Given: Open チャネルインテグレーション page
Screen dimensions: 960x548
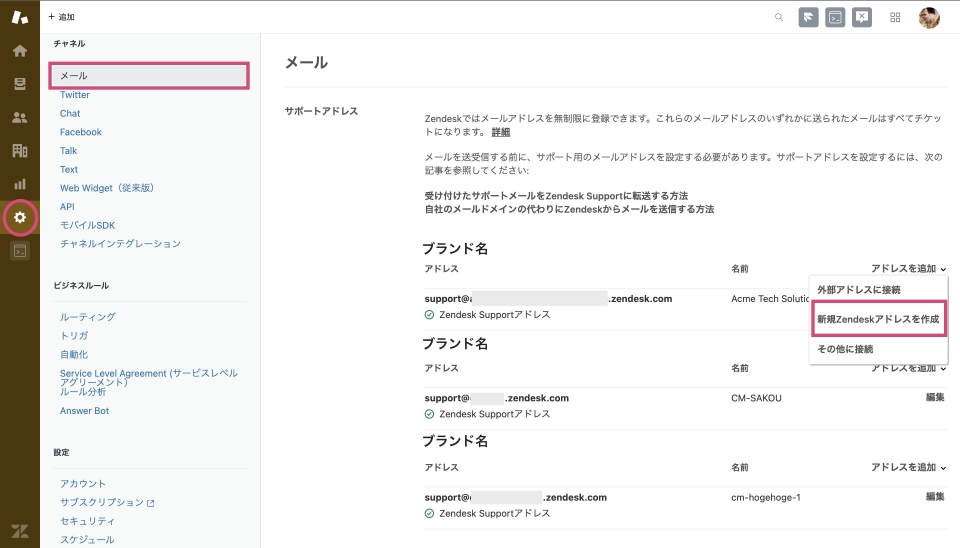Looking at the screenshot, I should pyautogui.click(x=121, y=244).
